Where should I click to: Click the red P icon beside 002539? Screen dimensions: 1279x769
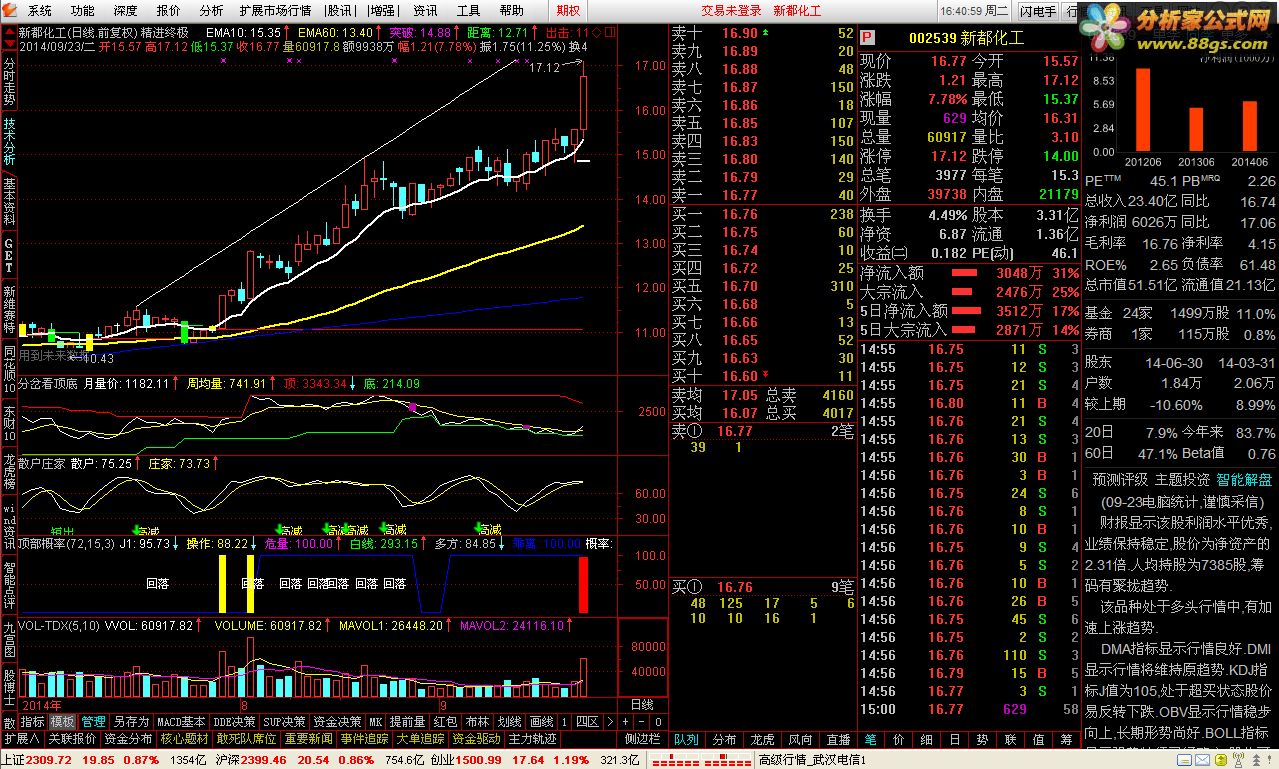coord(868,37)
